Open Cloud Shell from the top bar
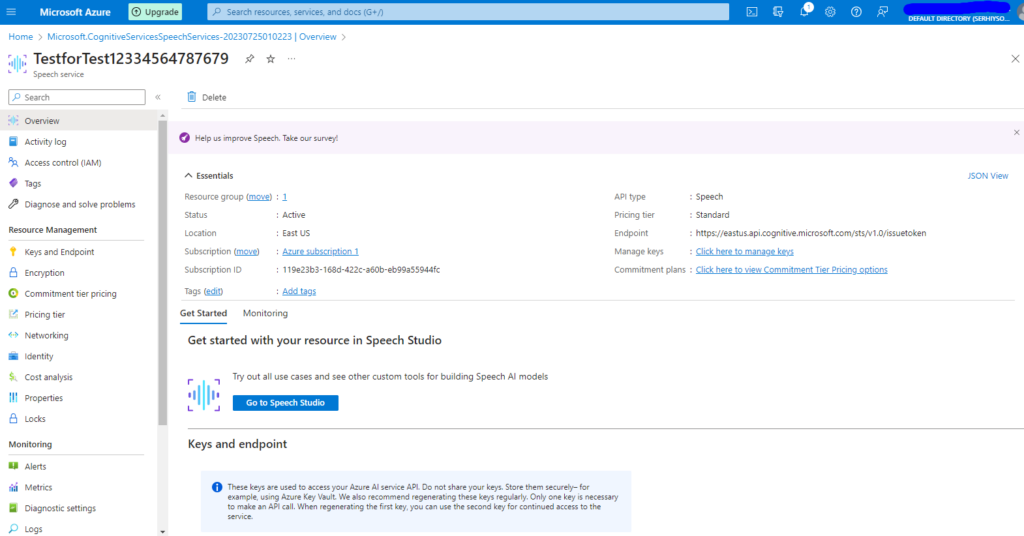1024x536 pixels. click(752, 12)
